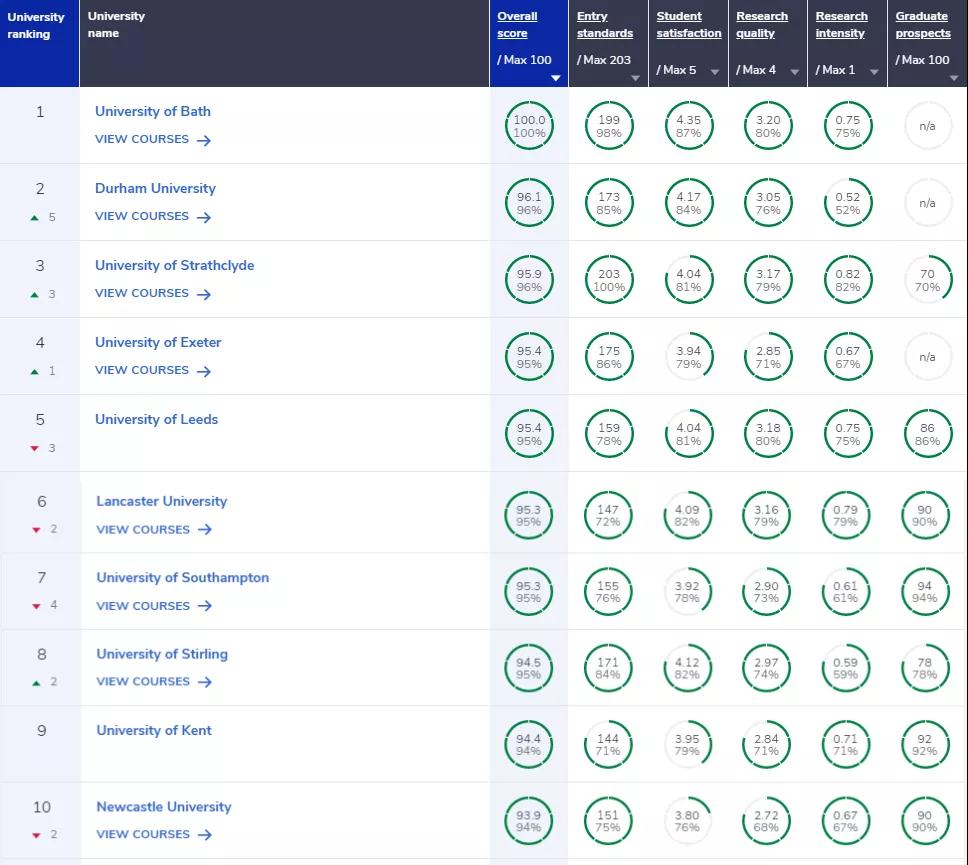Click View Courses arrow for Bath

tap(204, 140)
